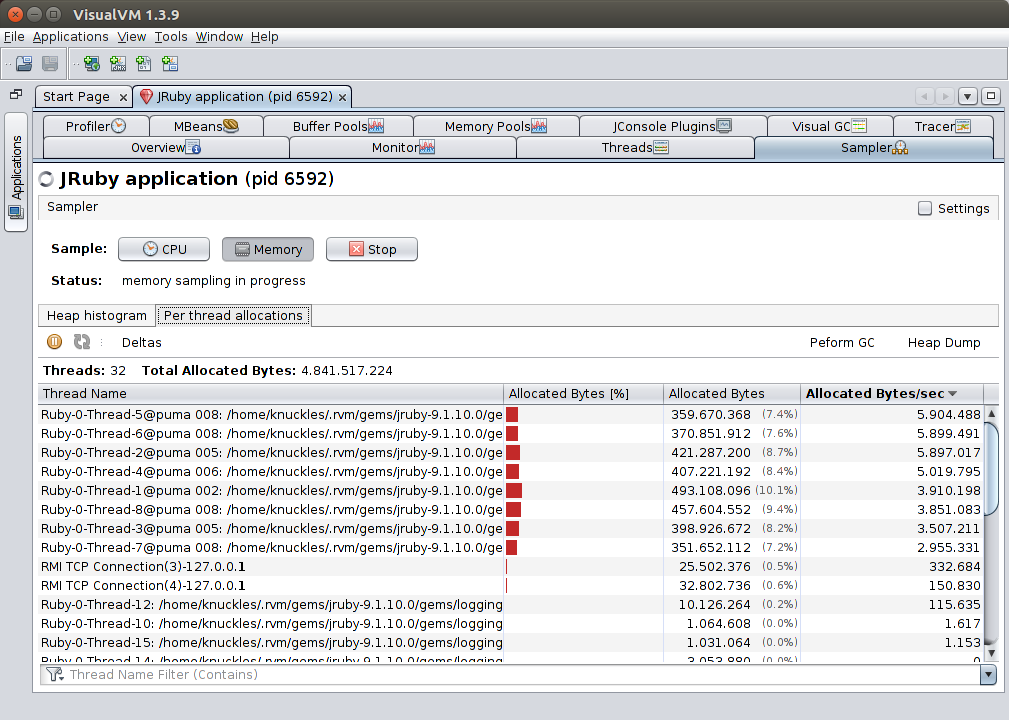Select the Ruby-0-Thread-5@puma row
Image resolution: width=1009 pixels, height=720 pixels.
click(x=511, y=414)
